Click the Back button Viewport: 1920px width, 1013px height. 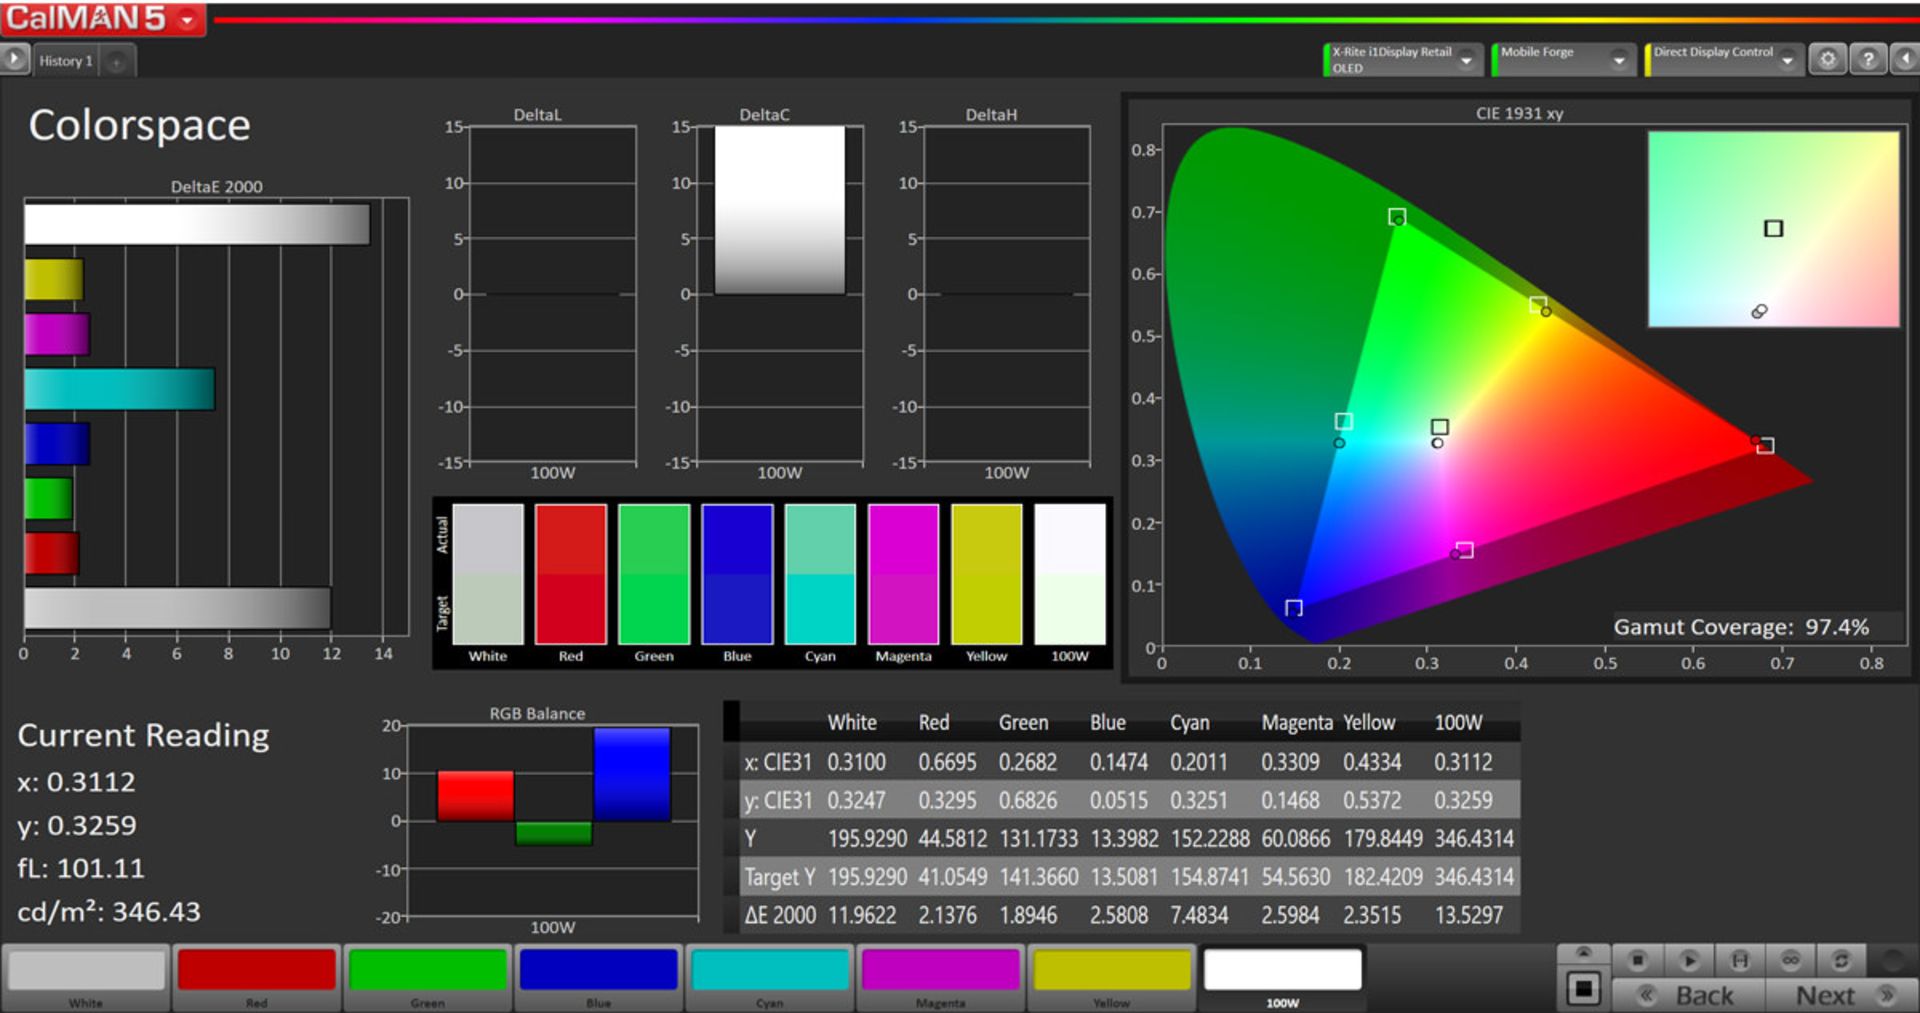click(1690, 995)
